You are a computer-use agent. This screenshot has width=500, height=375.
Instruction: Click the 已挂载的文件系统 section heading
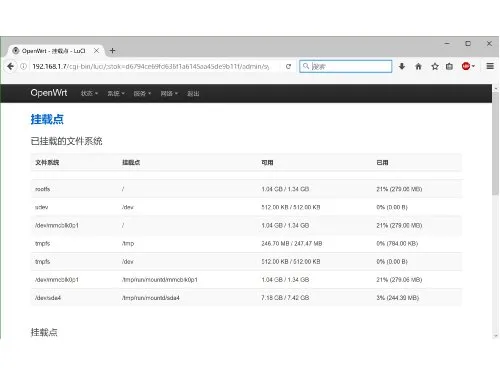(66, 141)
